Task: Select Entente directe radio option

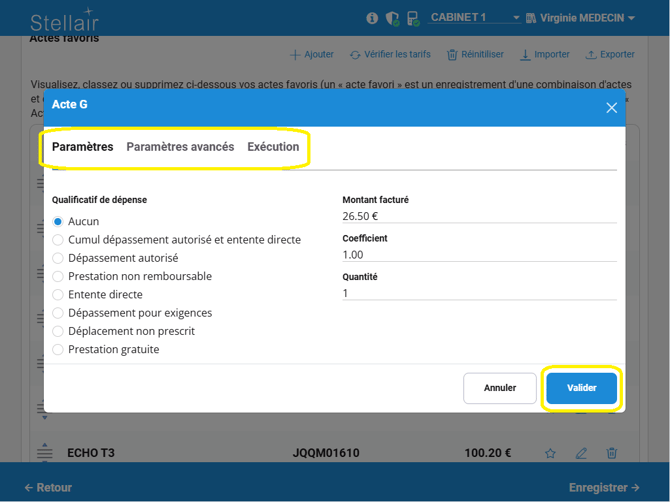Action: pos(58,295)
